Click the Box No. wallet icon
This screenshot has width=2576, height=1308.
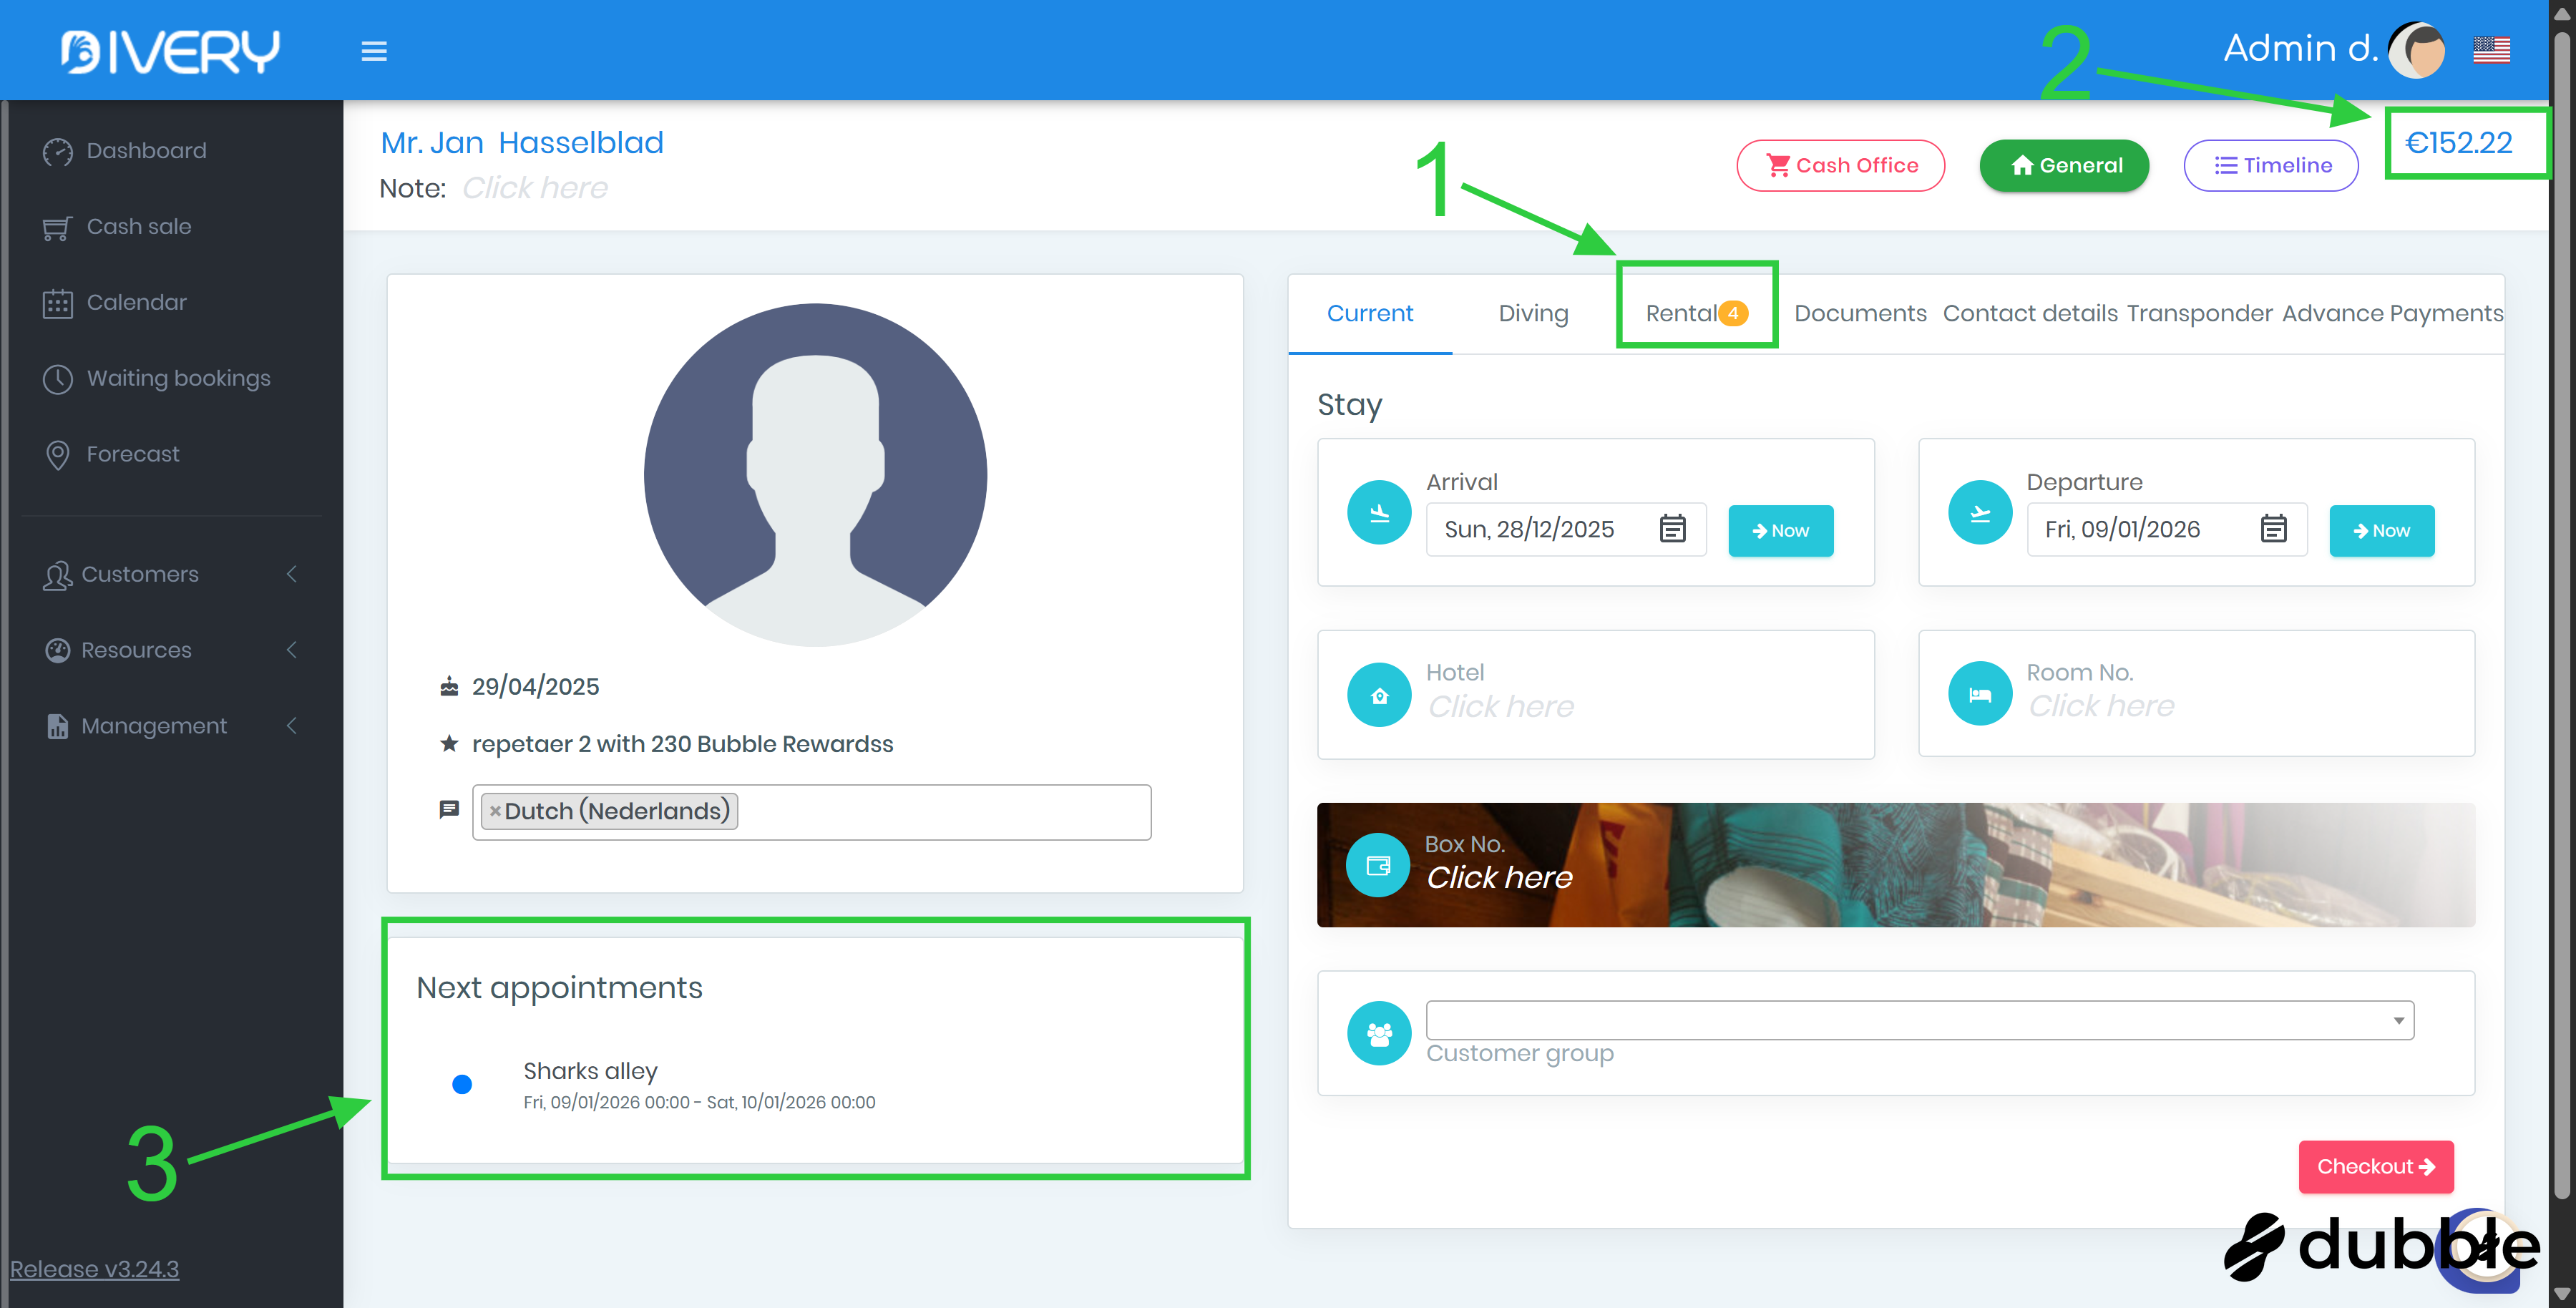[x=1378, y=865]
